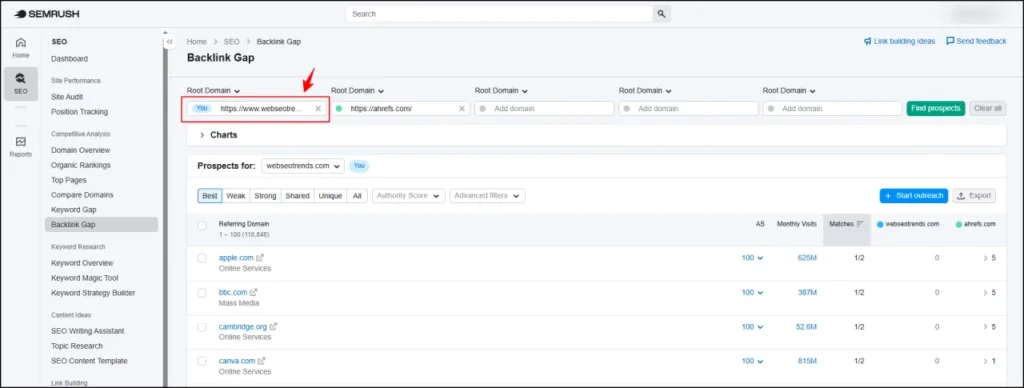Open external link icon beside bbc.com

pos(253,293)
